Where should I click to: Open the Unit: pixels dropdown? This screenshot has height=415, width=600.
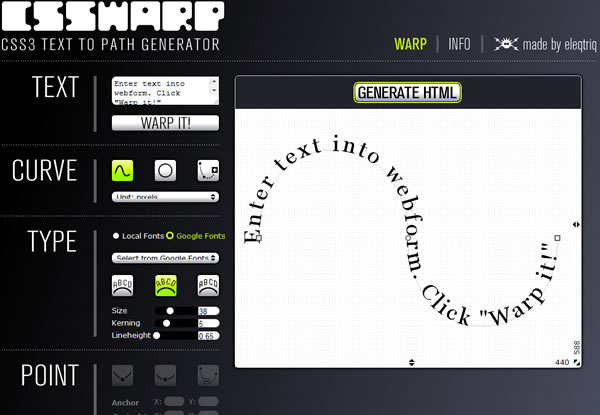pos(165,197)
